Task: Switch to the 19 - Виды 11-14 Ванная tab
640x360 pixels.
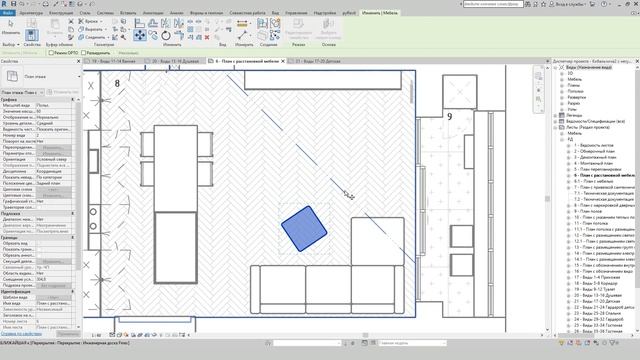Action: coord(113,61)
